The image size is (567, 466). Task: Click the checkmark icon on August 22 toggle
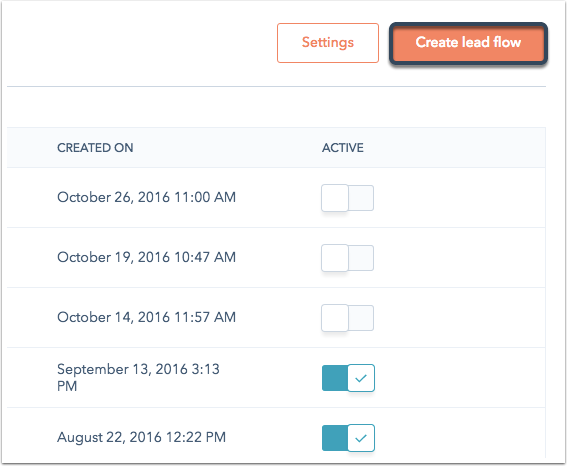[361, 438]
